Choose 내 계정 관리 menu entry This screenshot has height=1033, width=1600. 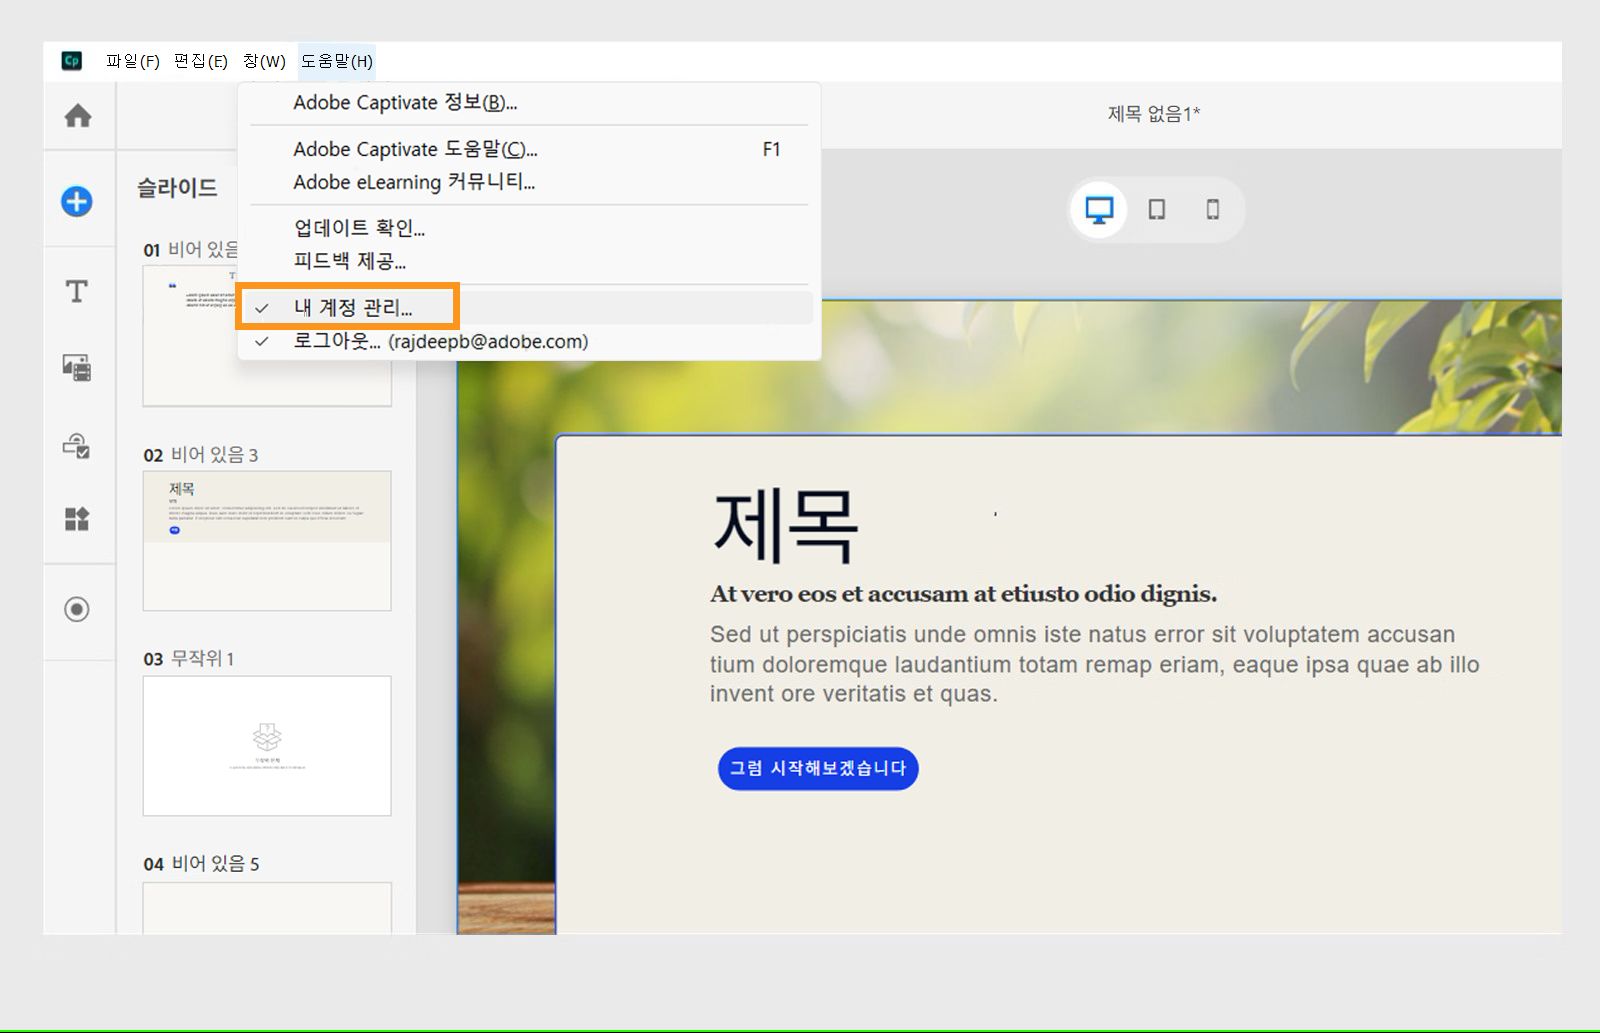pos(529,308)
